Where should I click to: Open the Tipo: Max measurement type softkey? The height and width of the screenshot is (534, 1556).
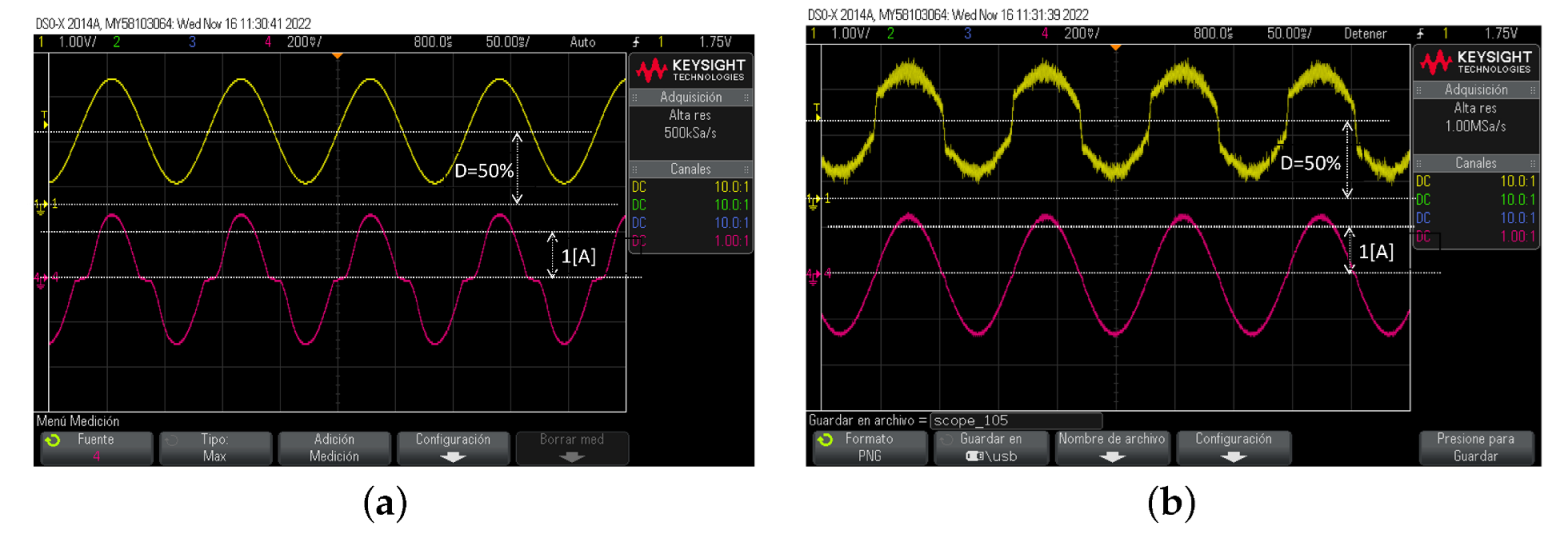(215, 448)
